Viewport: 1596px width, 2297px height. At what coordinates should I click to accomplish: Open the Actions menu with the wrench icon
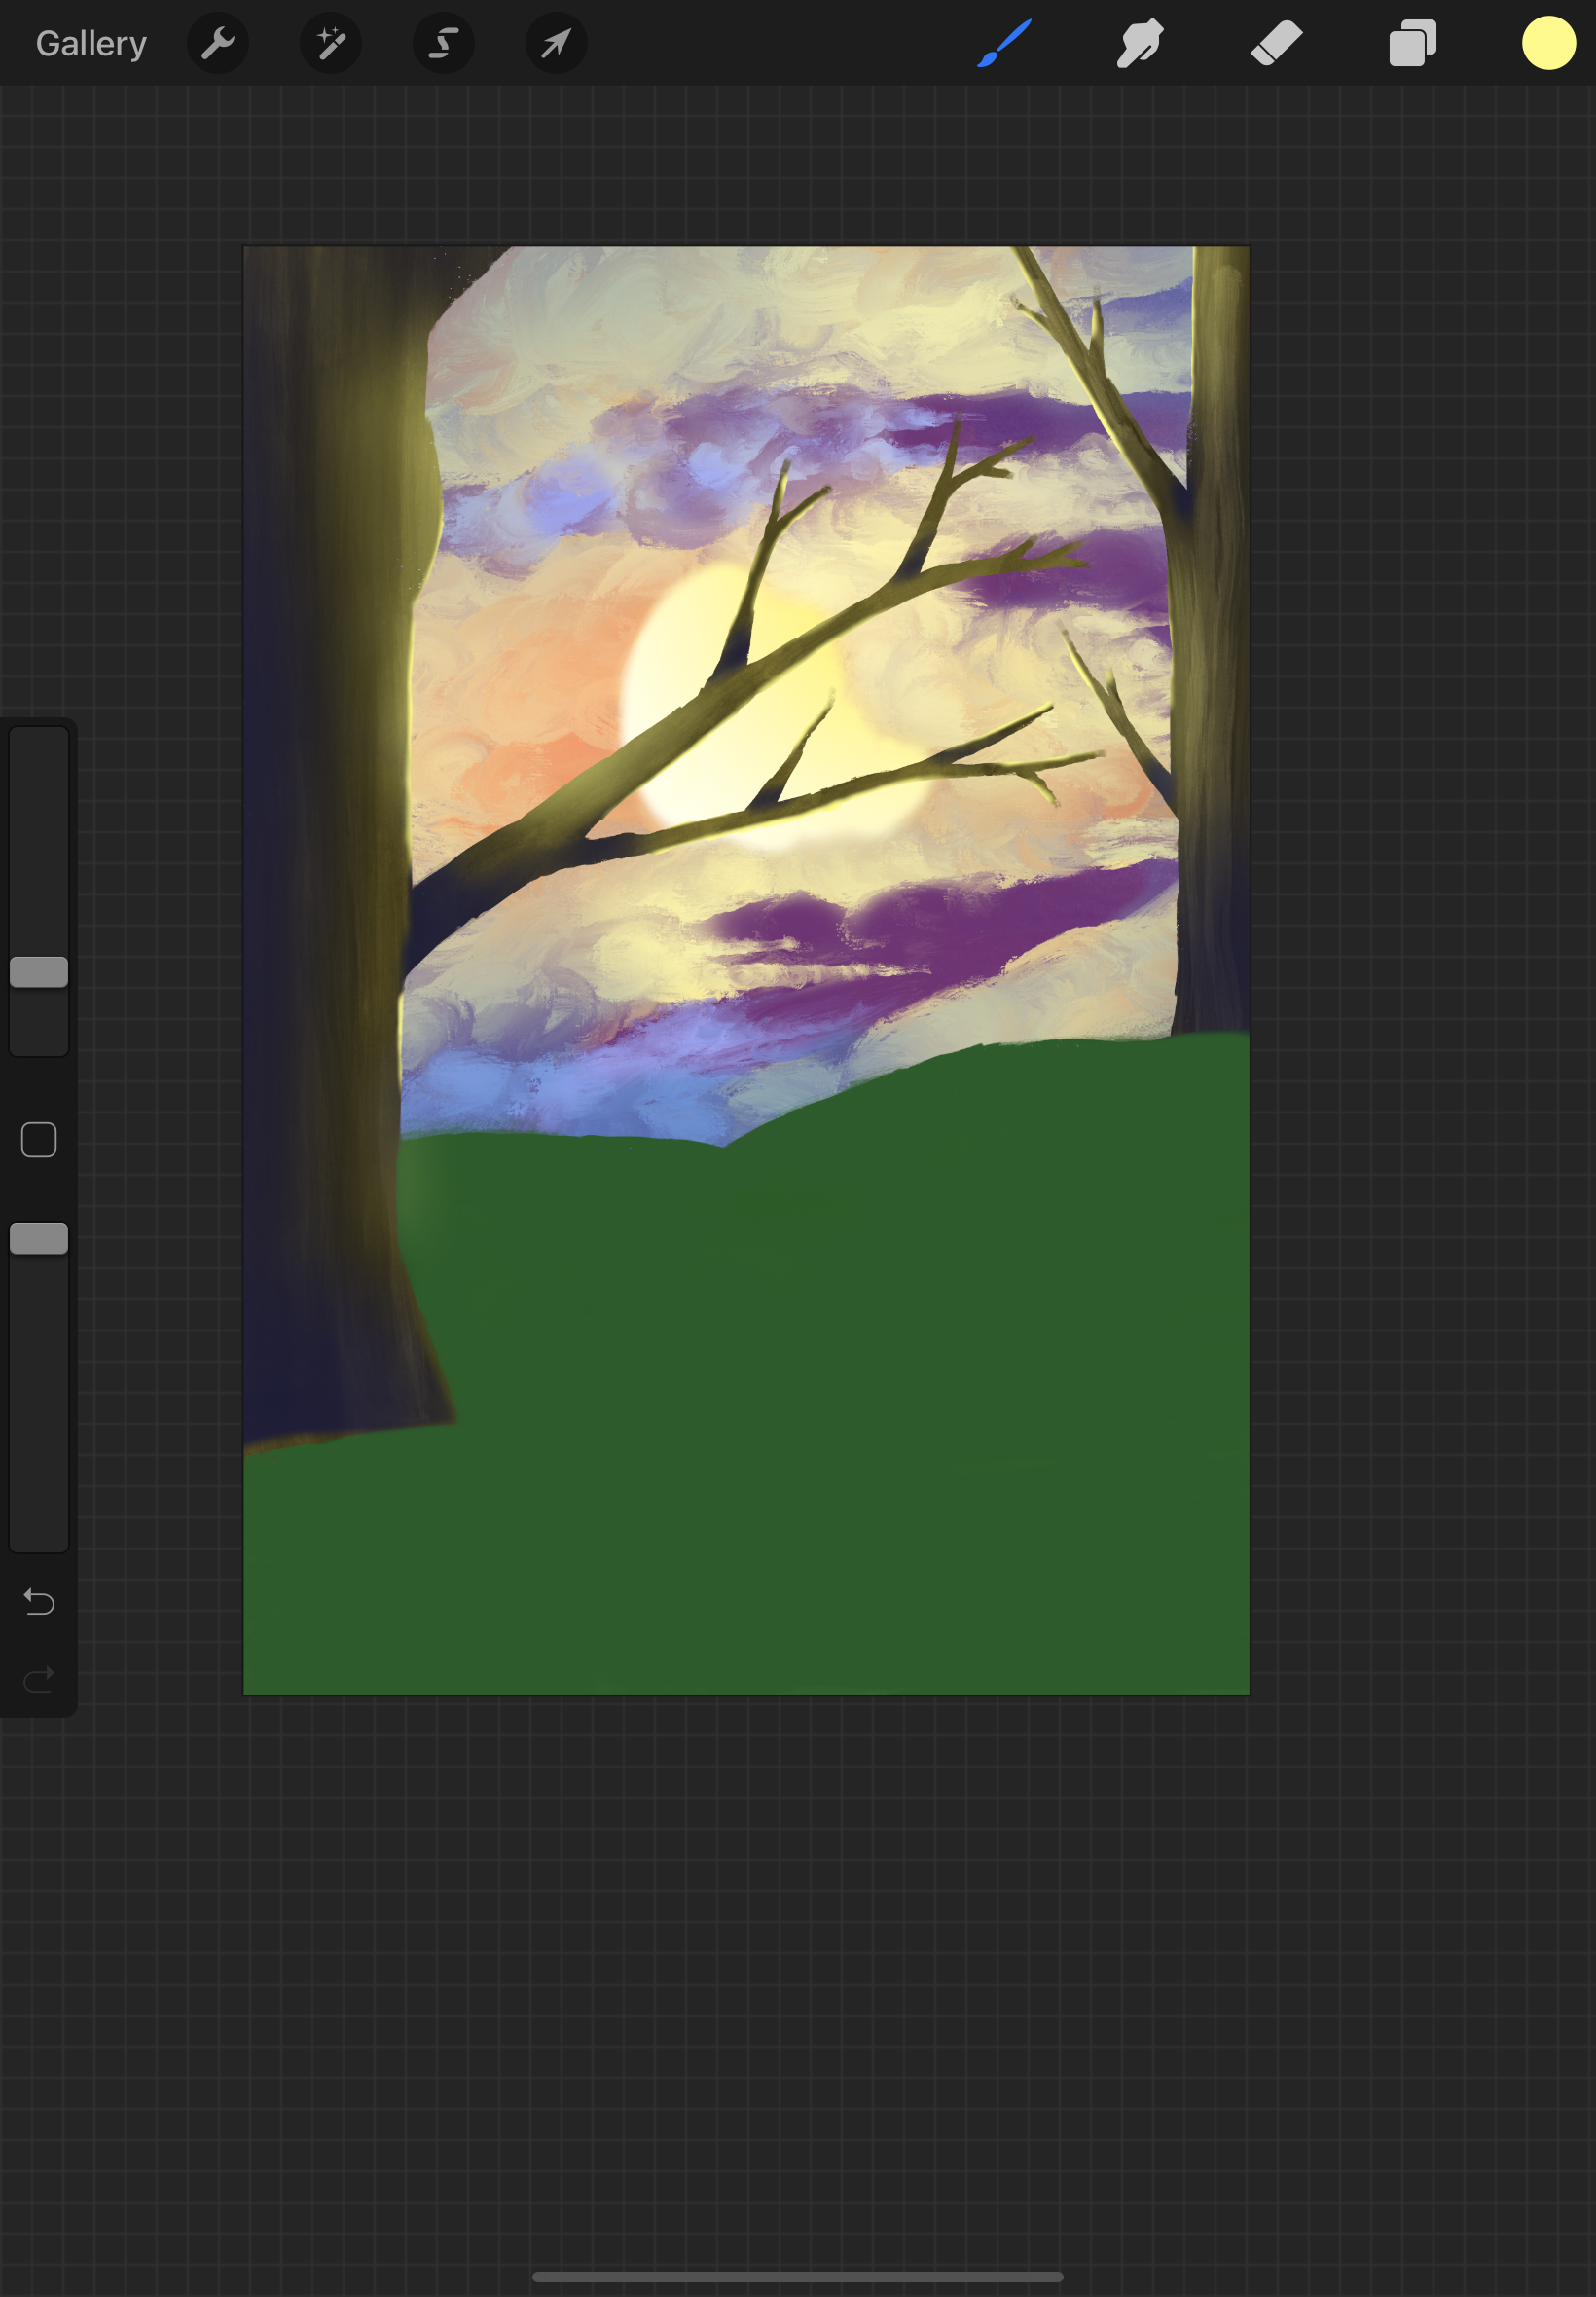[218, 43]
